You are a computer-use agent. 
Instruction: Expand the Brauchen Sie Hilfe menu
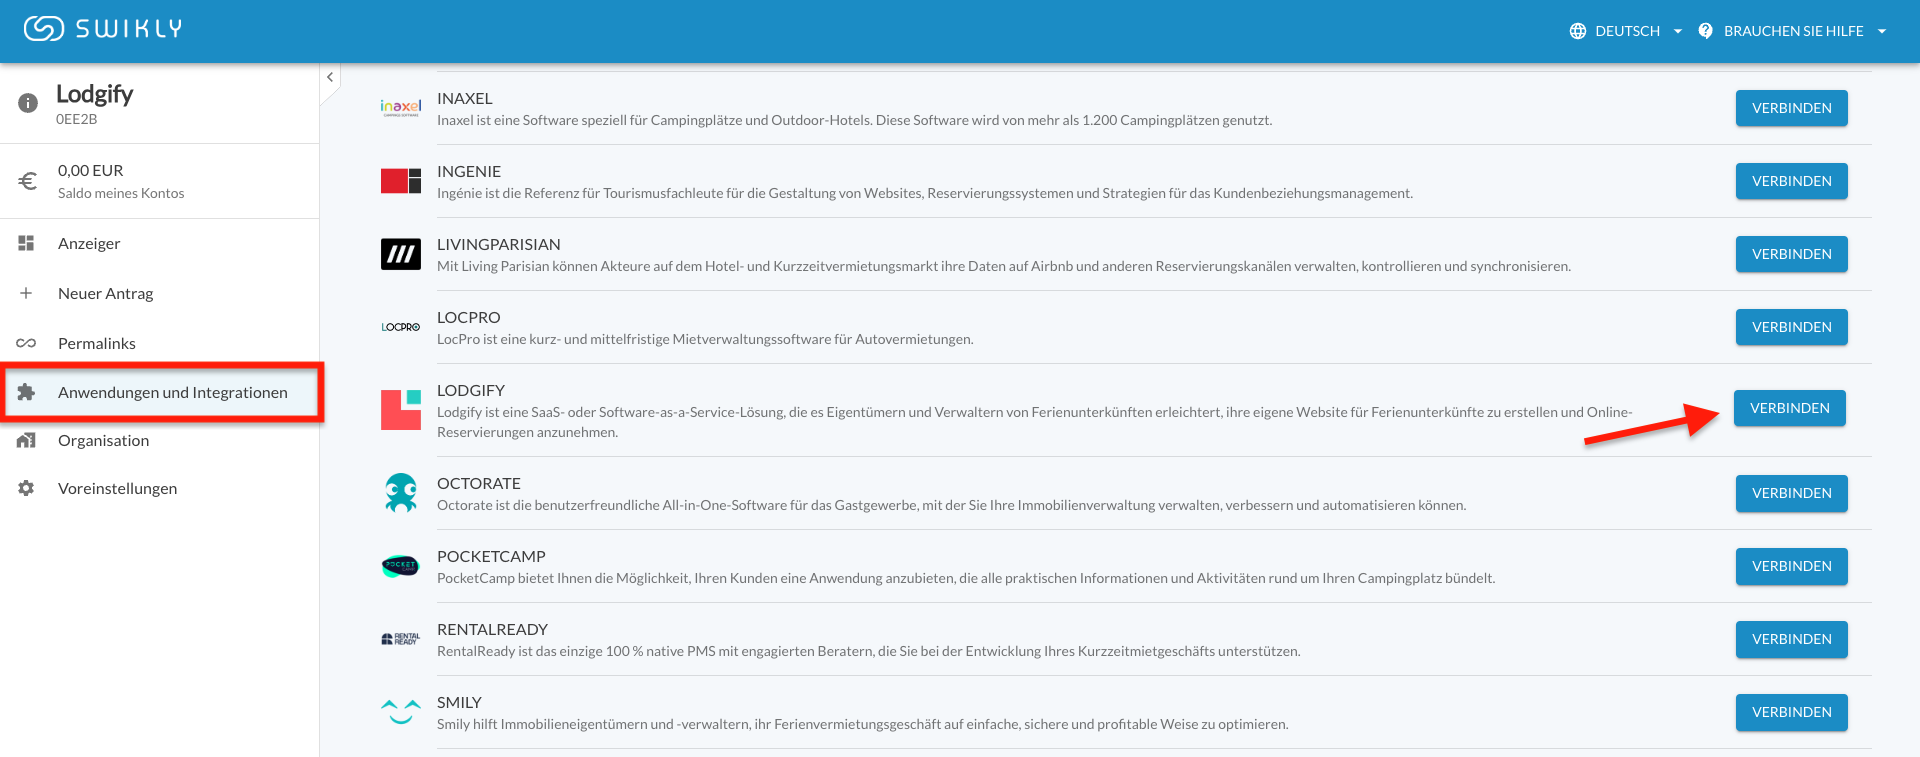point(1805,31)
